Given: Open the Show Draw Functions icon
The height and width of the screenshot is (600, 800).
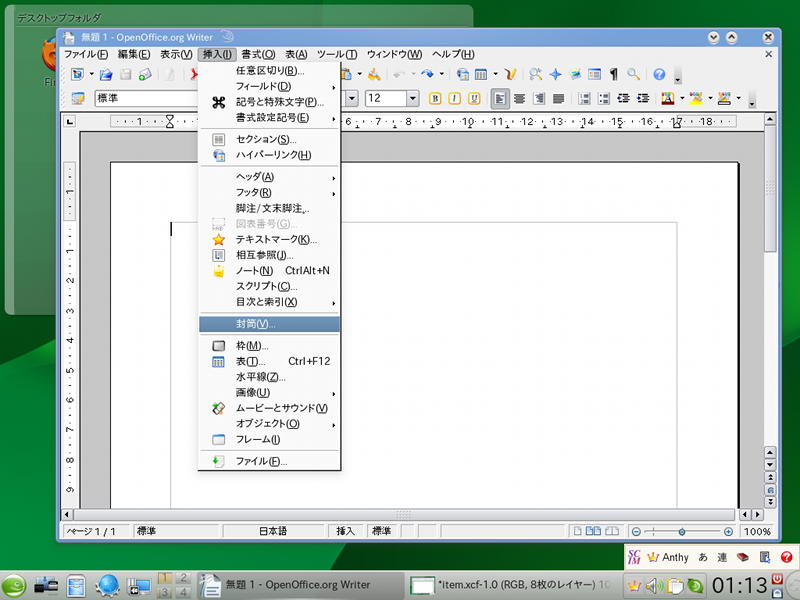Looking at the screenshot, I should (511, 74).
